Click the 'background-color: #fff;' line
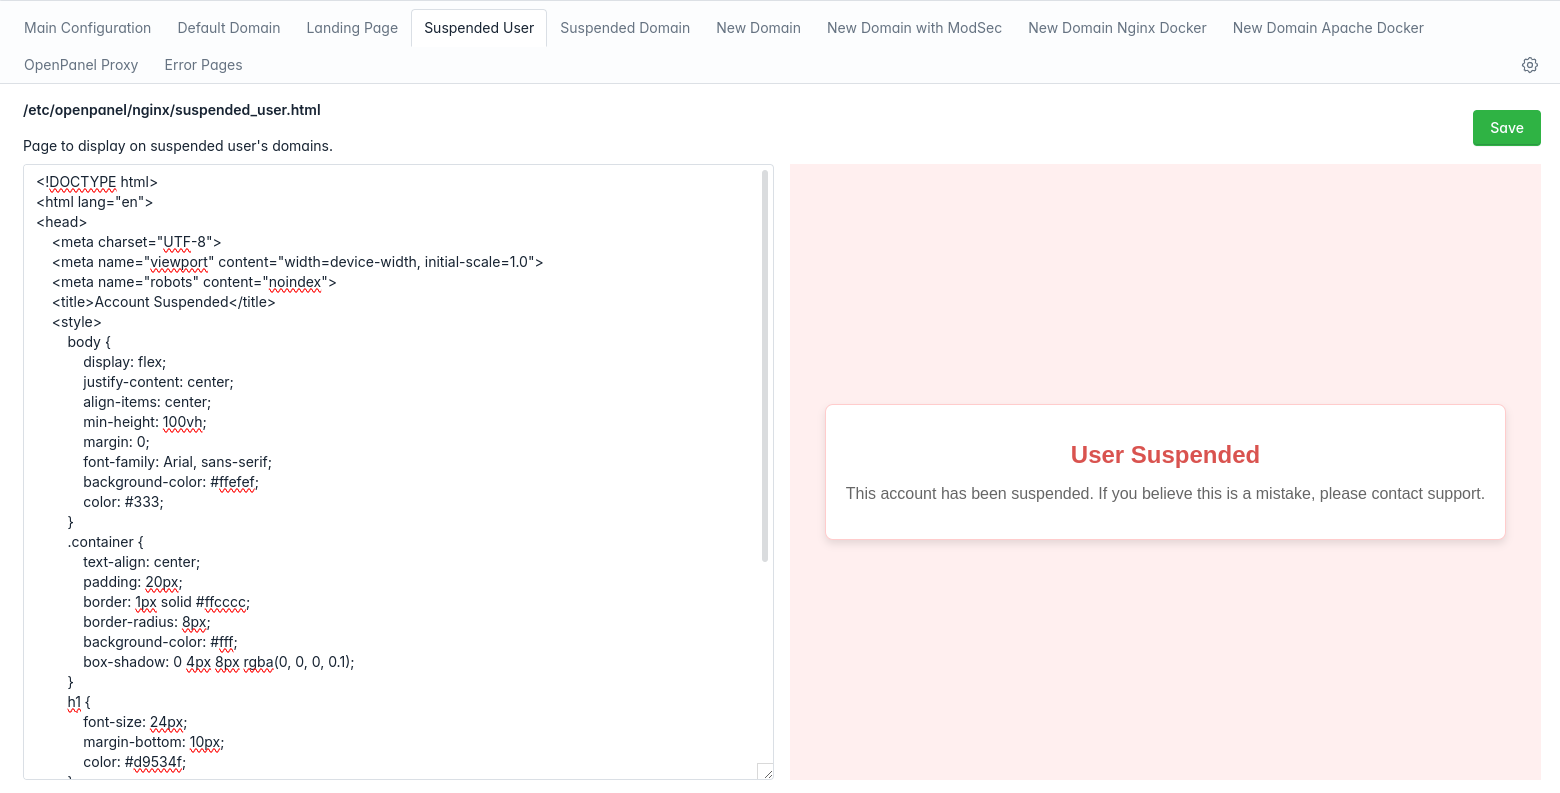1560x793 pixels. [160, 642]
